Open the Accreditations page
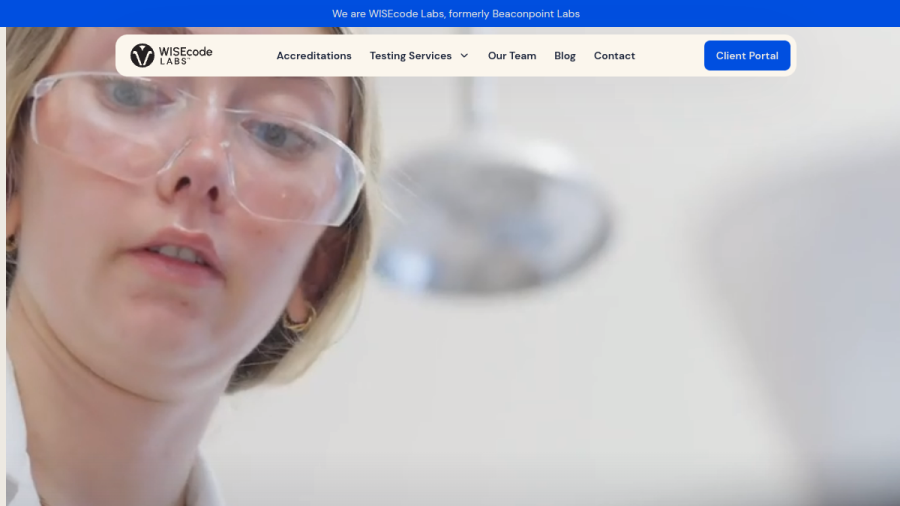The height and width of the screenshot is (506, 900). tap(314, 56)
